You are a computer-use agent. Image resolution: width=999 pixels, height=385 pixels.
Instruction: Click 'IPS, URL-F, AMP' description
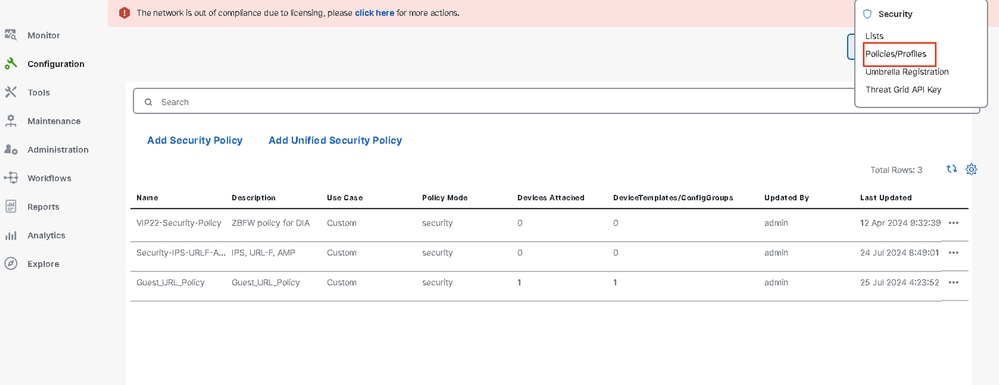point(263,252)
